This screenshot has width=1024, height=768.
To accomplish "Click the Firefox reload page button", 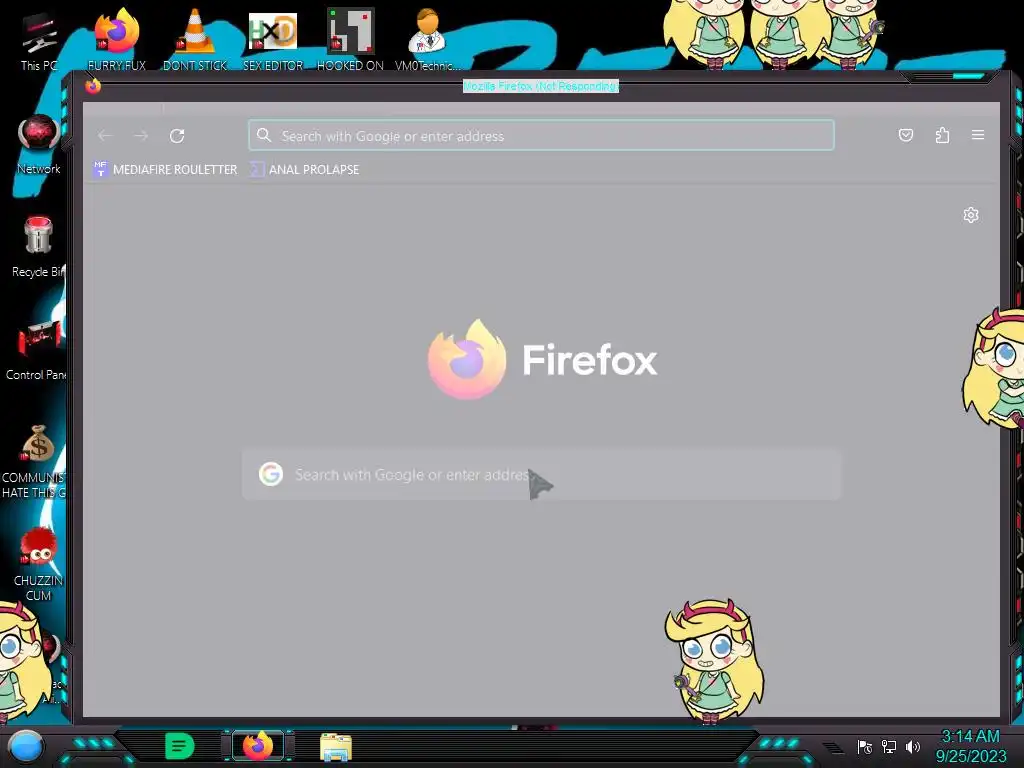I will (177, 136).
